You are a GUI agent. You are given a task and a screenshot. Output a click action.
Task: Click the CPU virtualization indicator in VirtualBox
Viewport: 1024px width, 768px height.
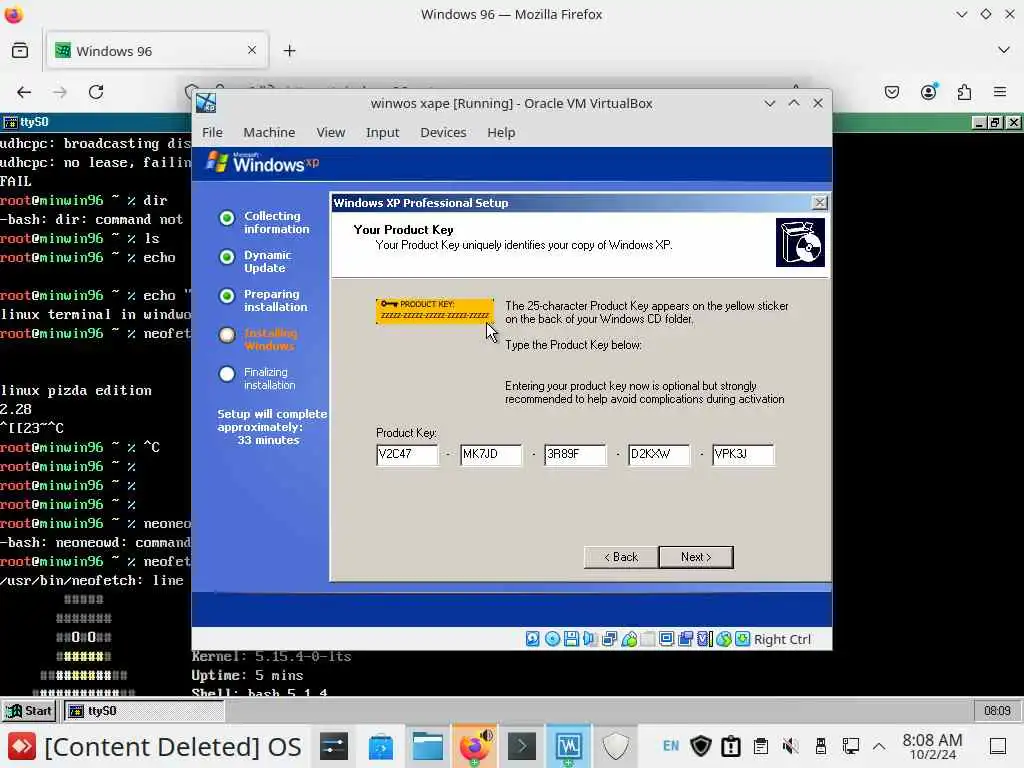[x=704, y=639]
